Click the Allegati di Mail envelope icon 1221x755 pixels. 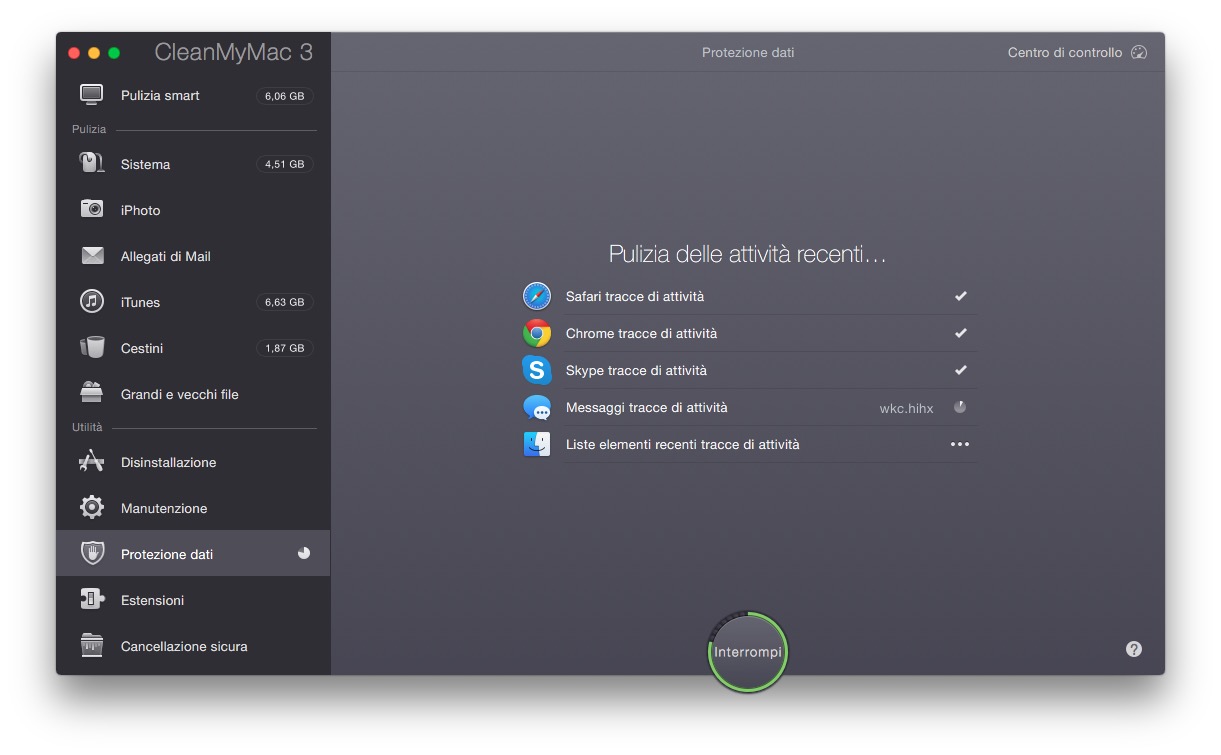(x=92, y=256)
